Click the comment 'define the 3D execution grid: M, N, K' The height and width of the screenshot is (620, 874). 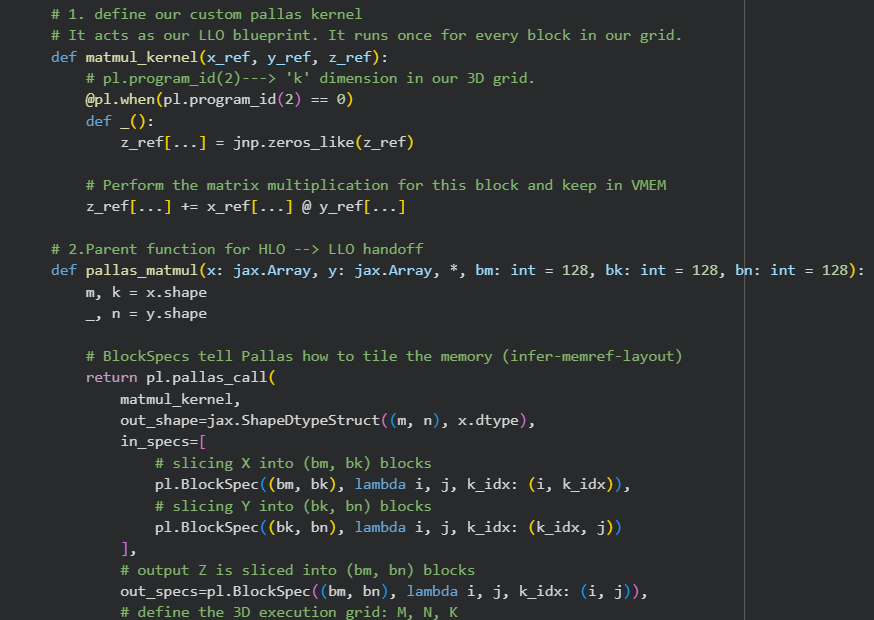289,612
